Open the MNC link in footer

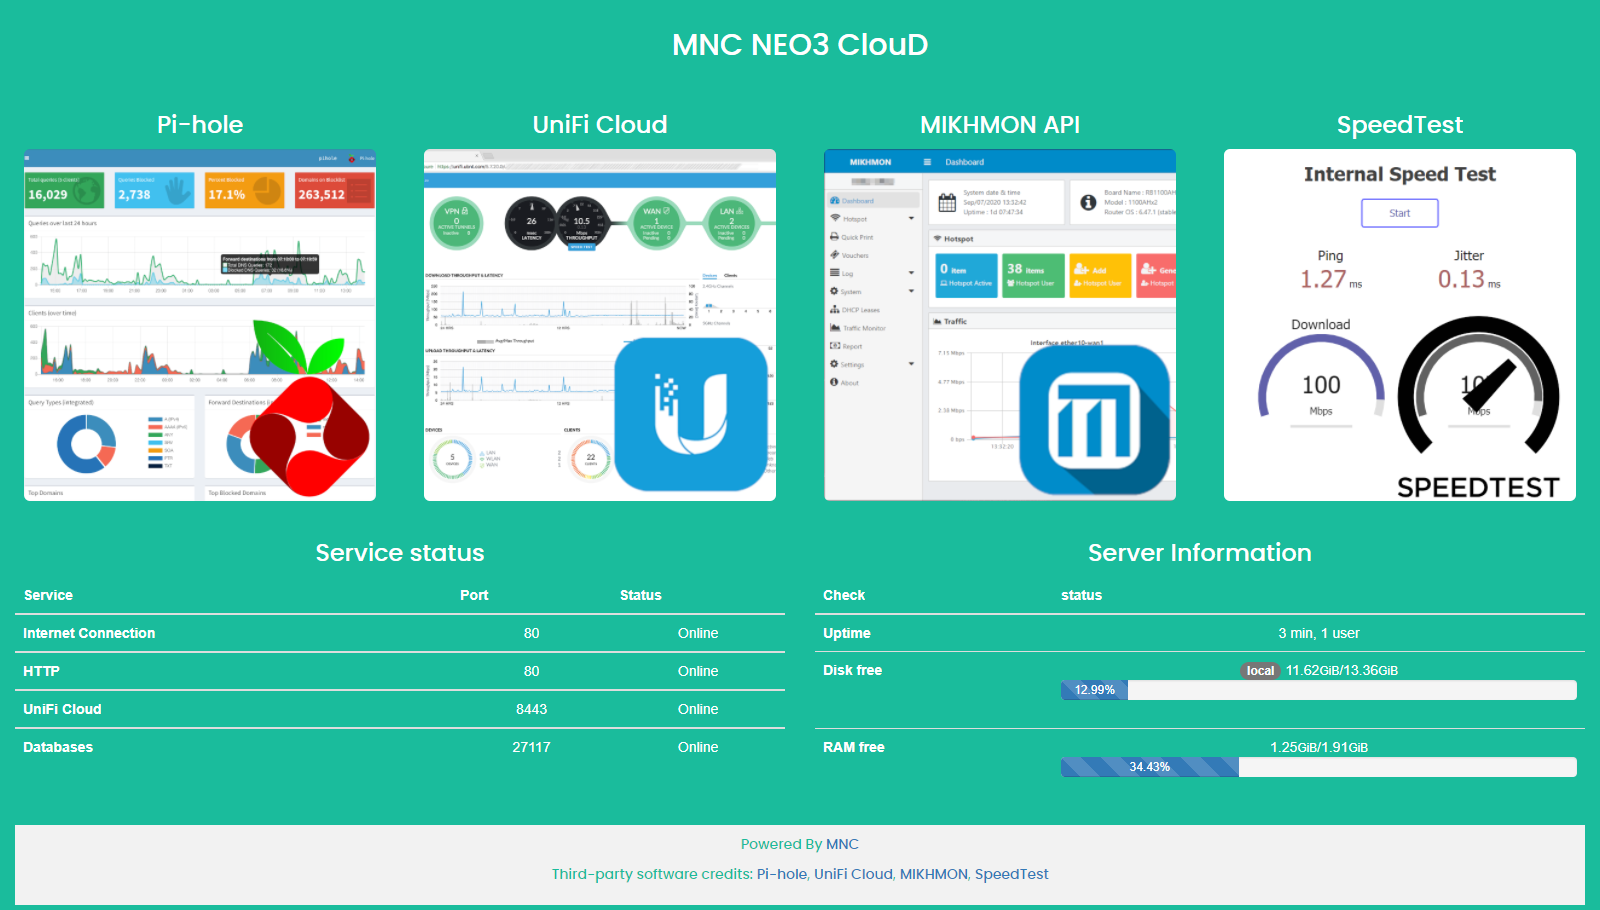[x=842, y=844]
